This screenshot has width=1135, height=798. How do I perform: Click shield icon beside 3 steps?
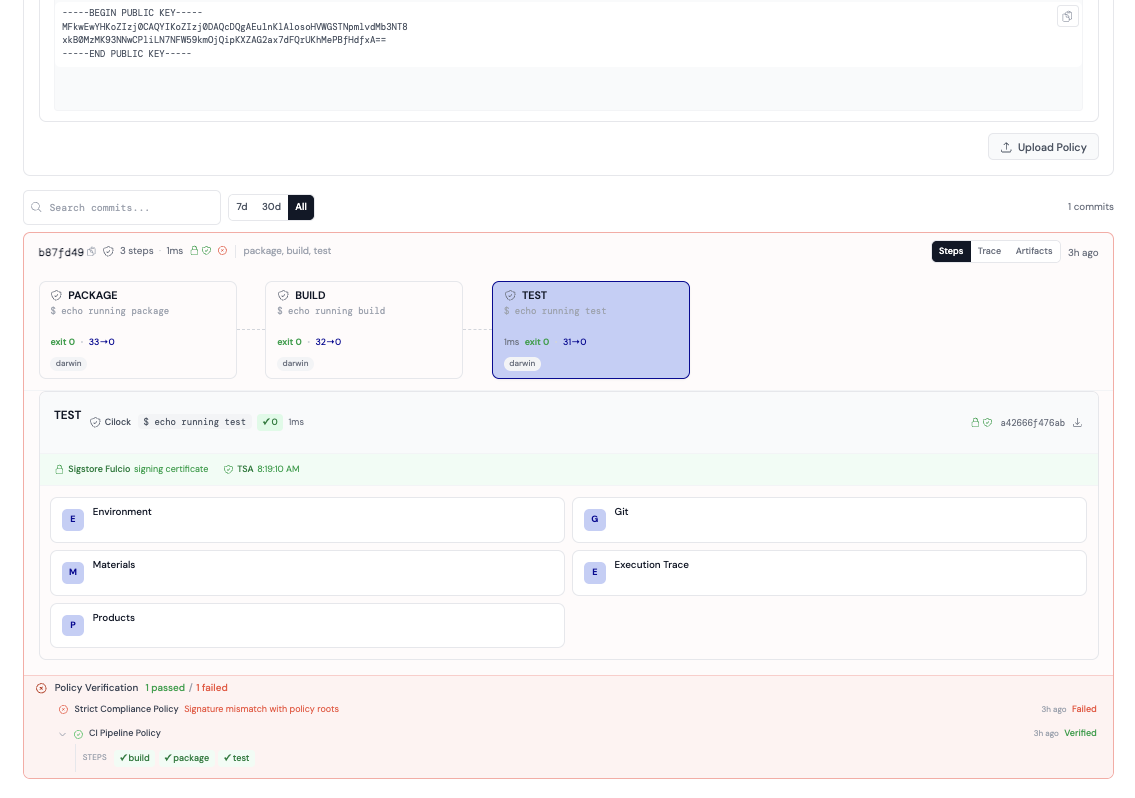(108, 251)
